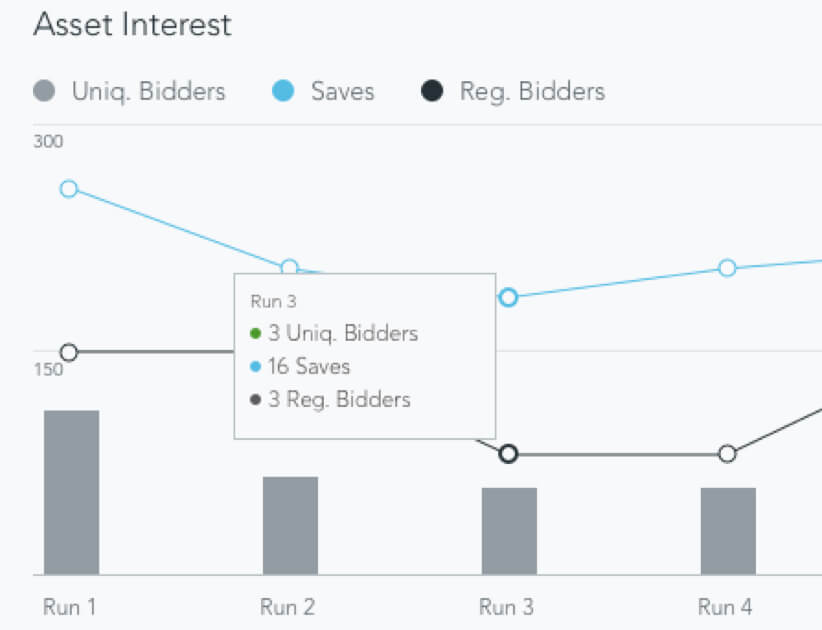
Task: Select the gray Uniq. Bidders bar for Run 1
Action: pyautogui.click(x=71, y=492)
